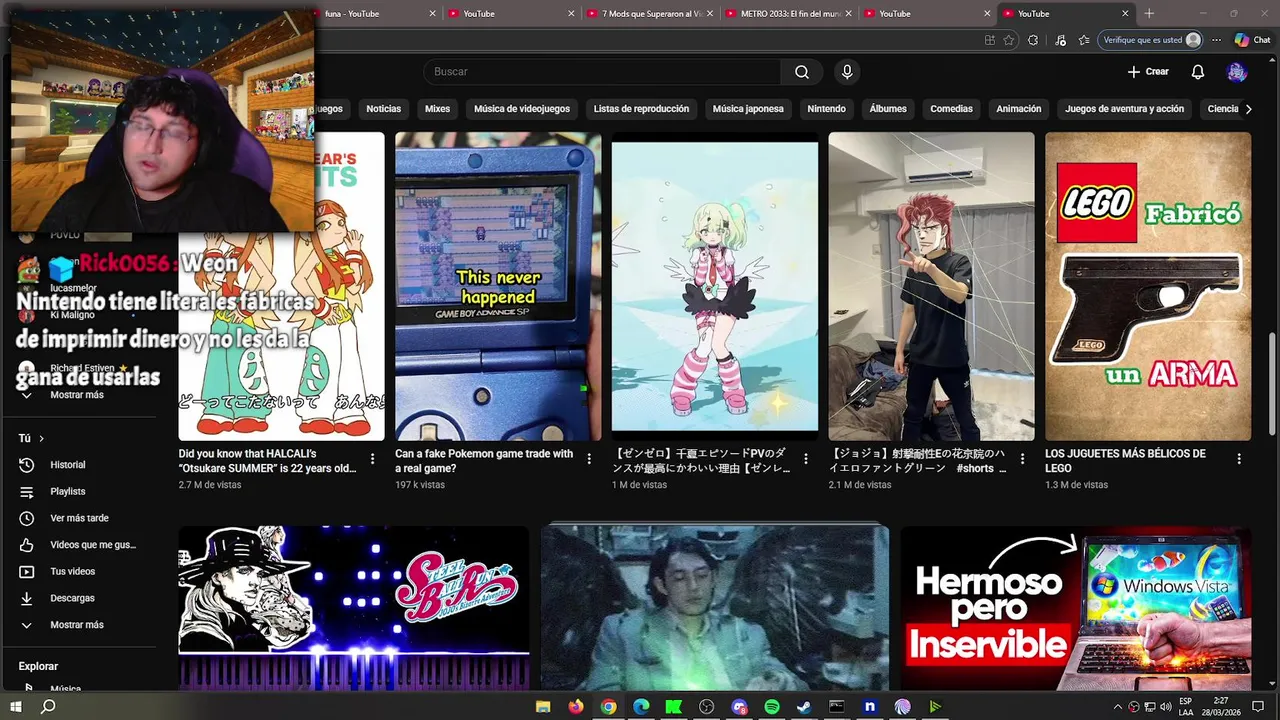Open Copilot Chat in Edge
1280x720 pixels.
pos(1253,40)
